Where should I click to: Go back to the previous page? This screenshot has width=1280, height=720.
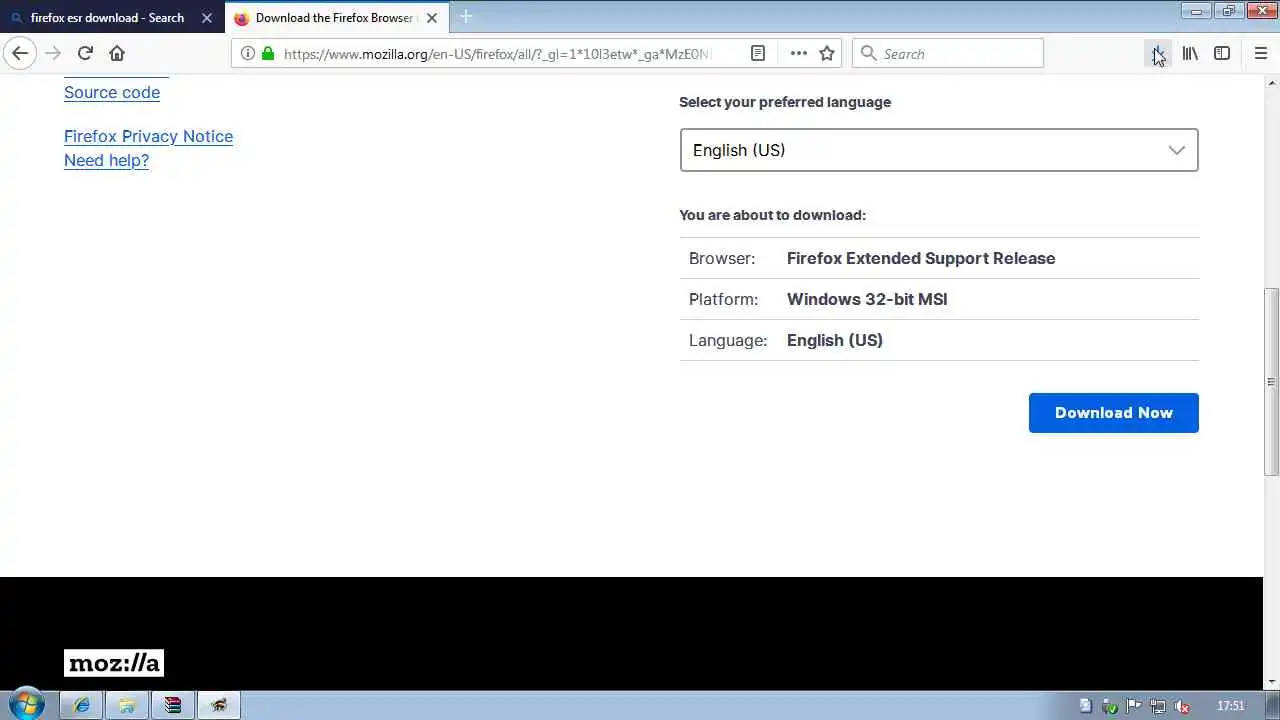click(20, 53)
